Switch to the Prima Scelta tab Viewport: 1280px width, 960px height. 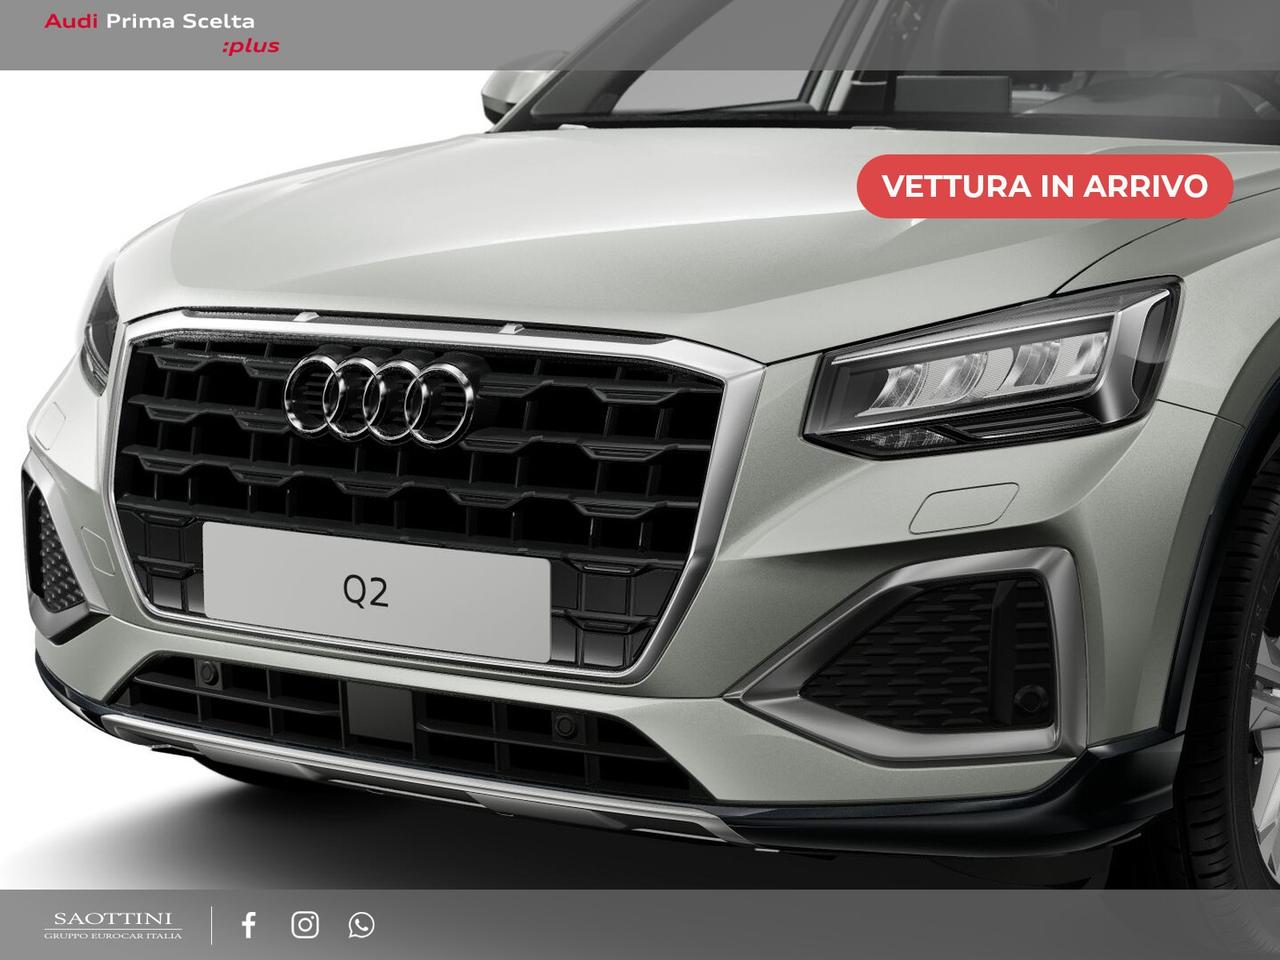tap(180, 18)
